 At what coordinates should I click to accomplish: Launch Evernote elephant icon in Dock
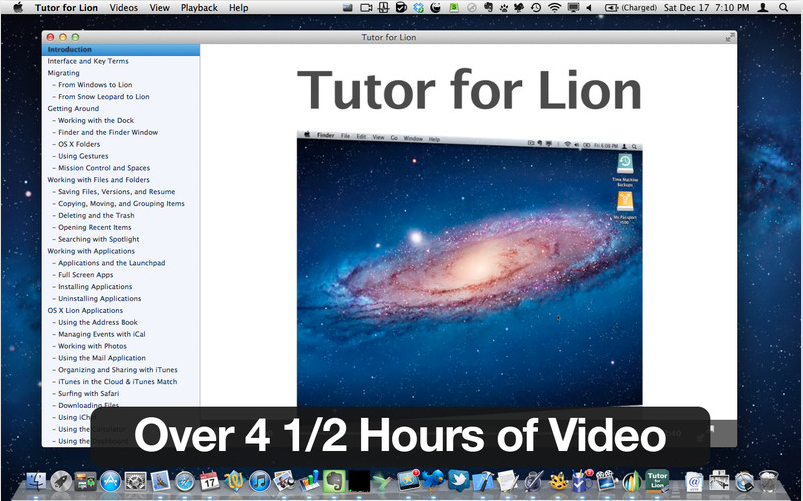click(334, 482)
